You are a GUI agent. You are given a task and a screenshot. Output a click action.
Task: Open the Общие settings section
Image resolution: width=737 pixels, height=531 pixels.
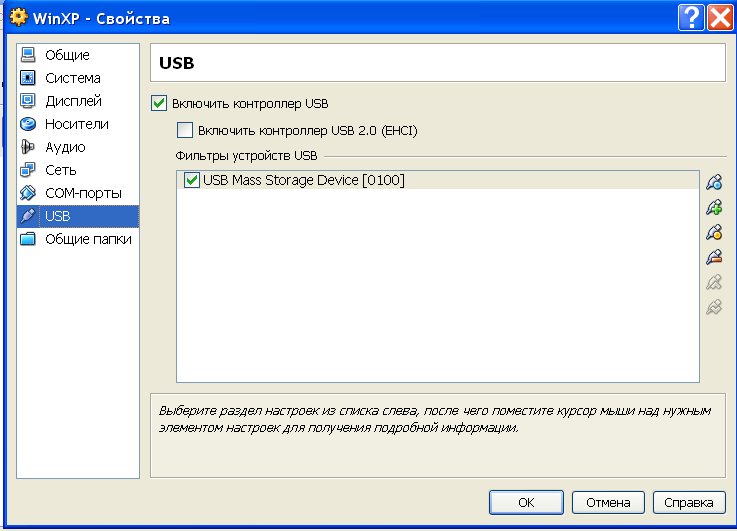[67, 55]
